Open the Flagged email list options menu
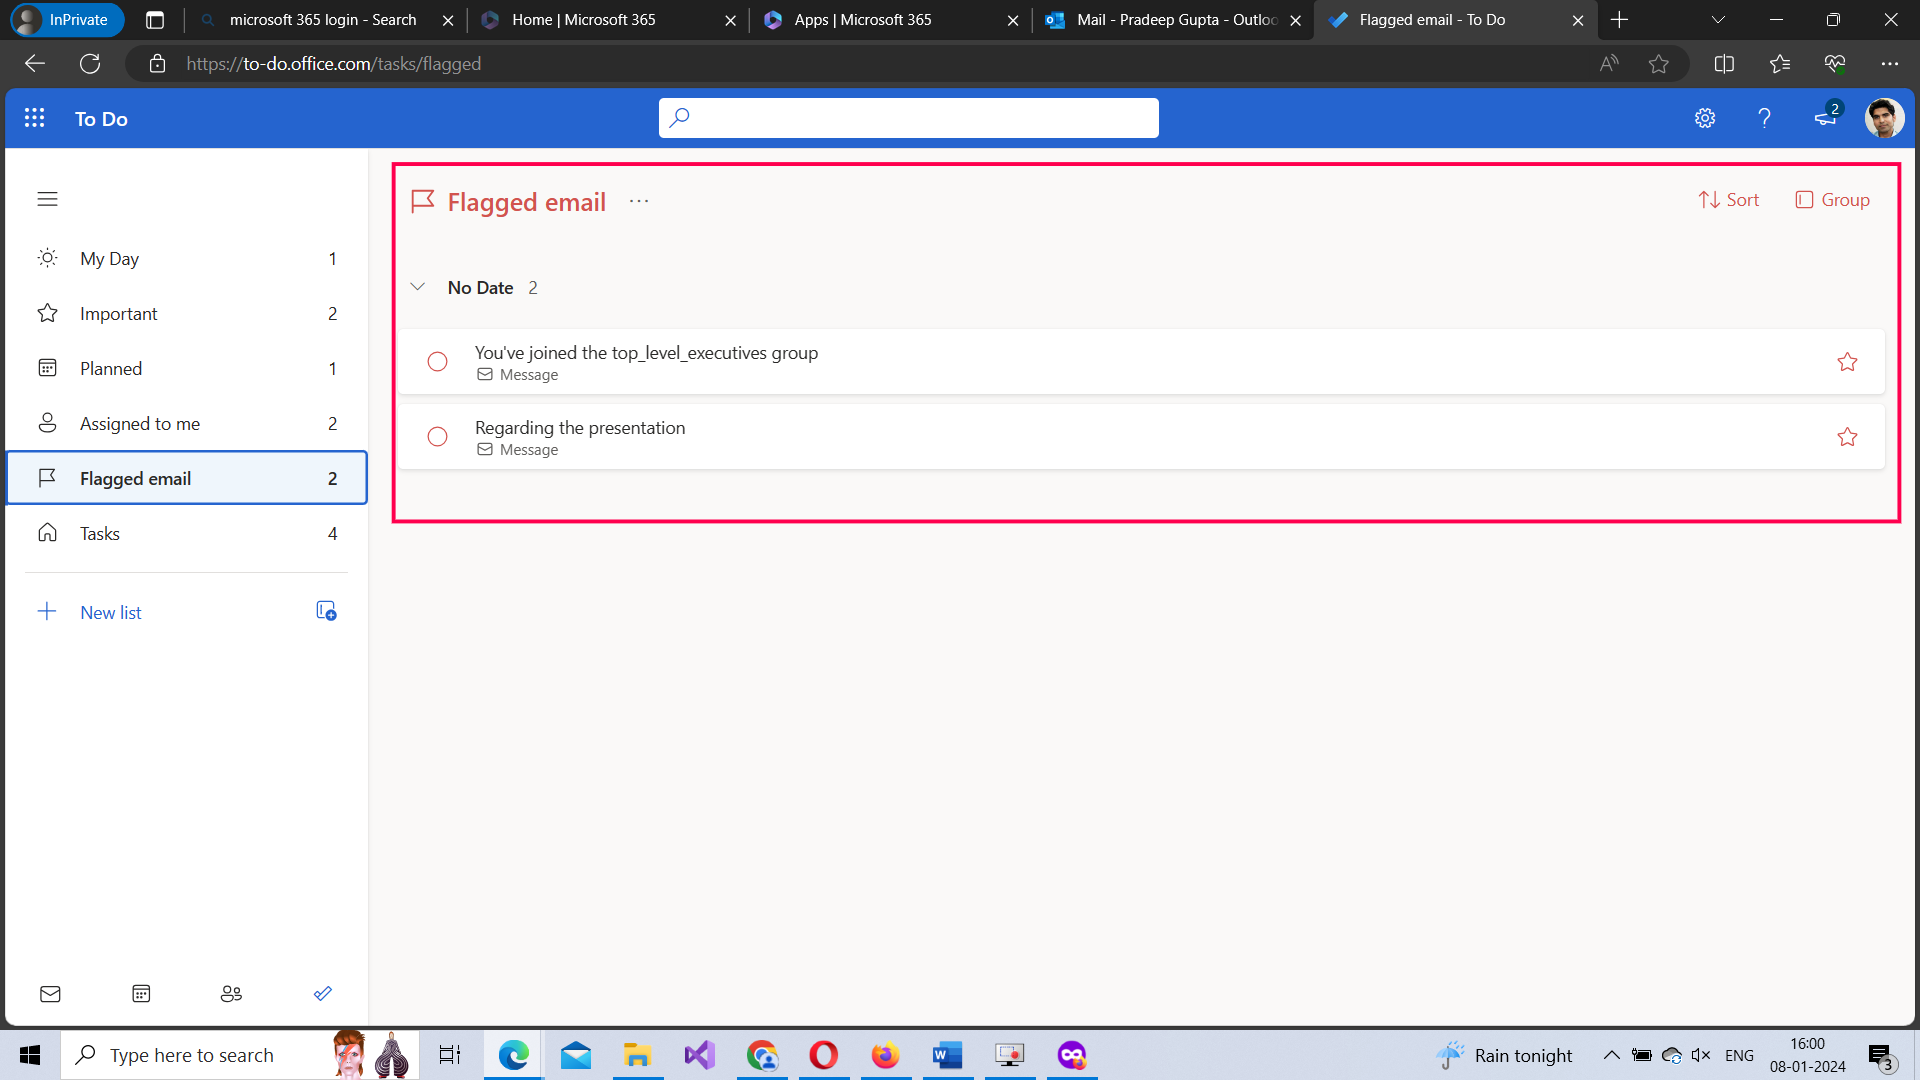The image size is (1920, 1080). (x=638, y=201)
